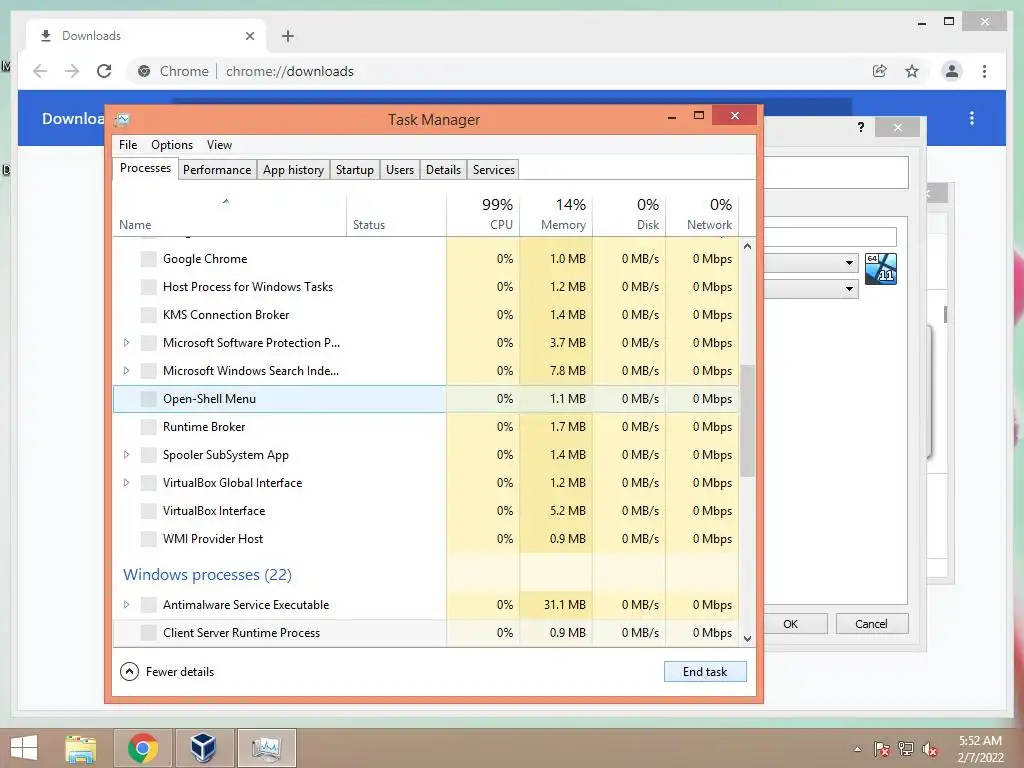The height and width of the screenshot is (768, 1024).
Task: Click the Open-Shell Menu process icon
Action: tap(148, 399)
